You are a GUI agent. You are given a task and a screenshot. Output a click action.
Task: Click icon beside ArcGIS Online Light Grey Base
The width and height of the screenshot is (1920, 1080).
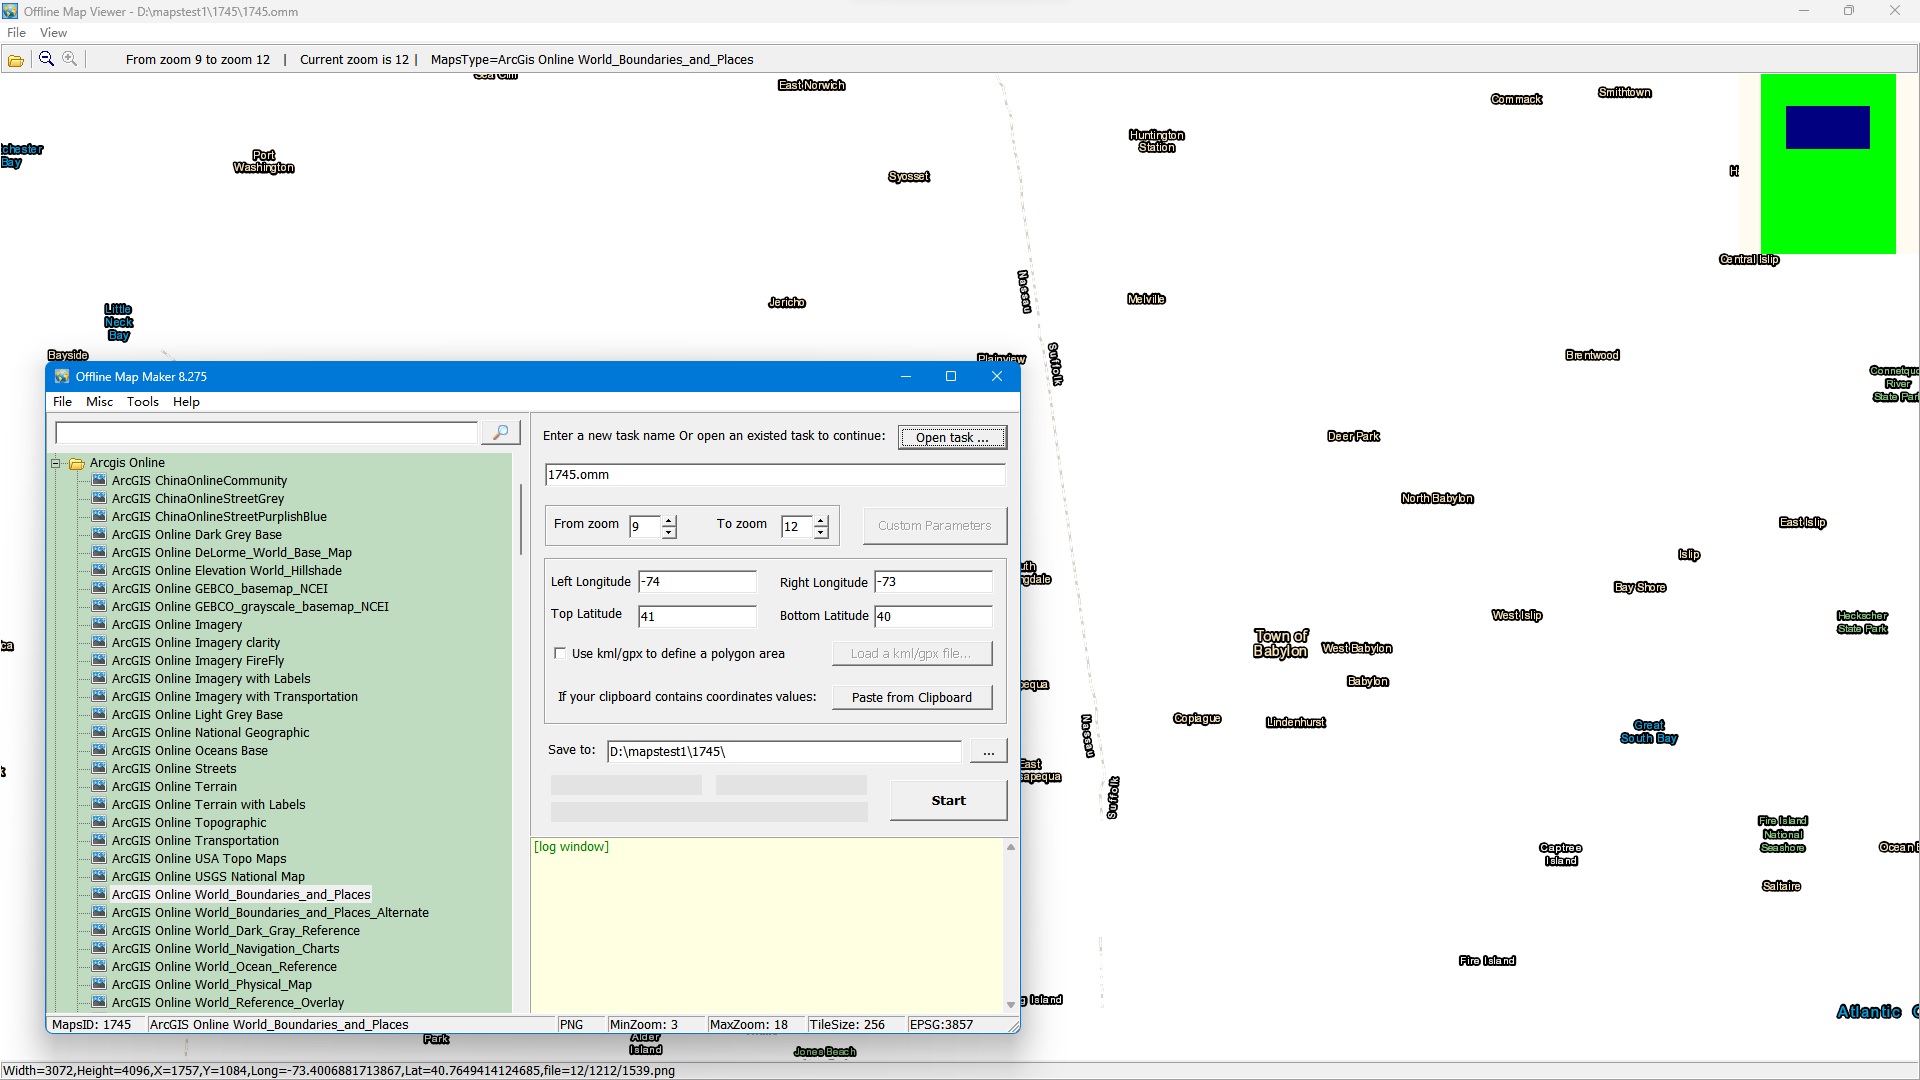99,714
